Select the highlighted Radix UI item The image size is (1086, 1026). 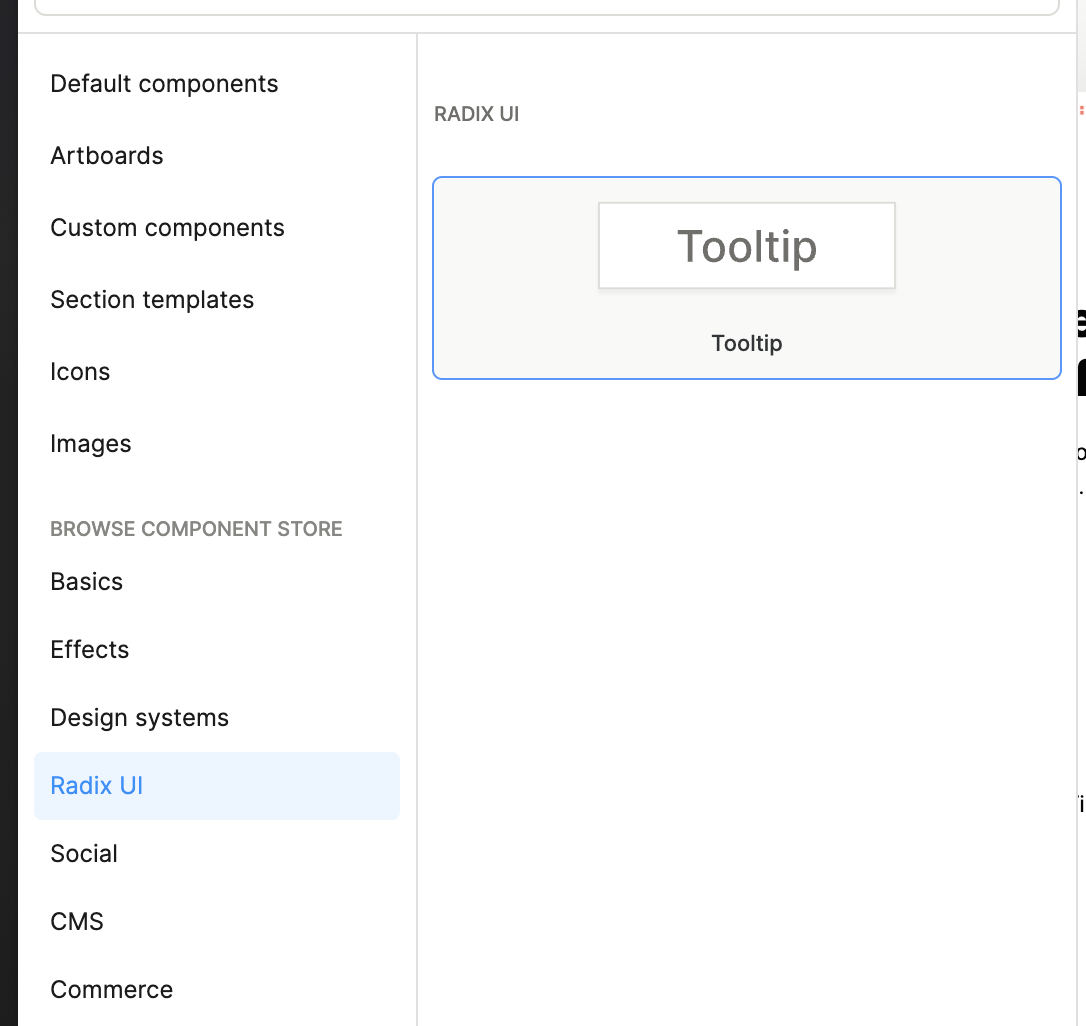click(217, 786)
